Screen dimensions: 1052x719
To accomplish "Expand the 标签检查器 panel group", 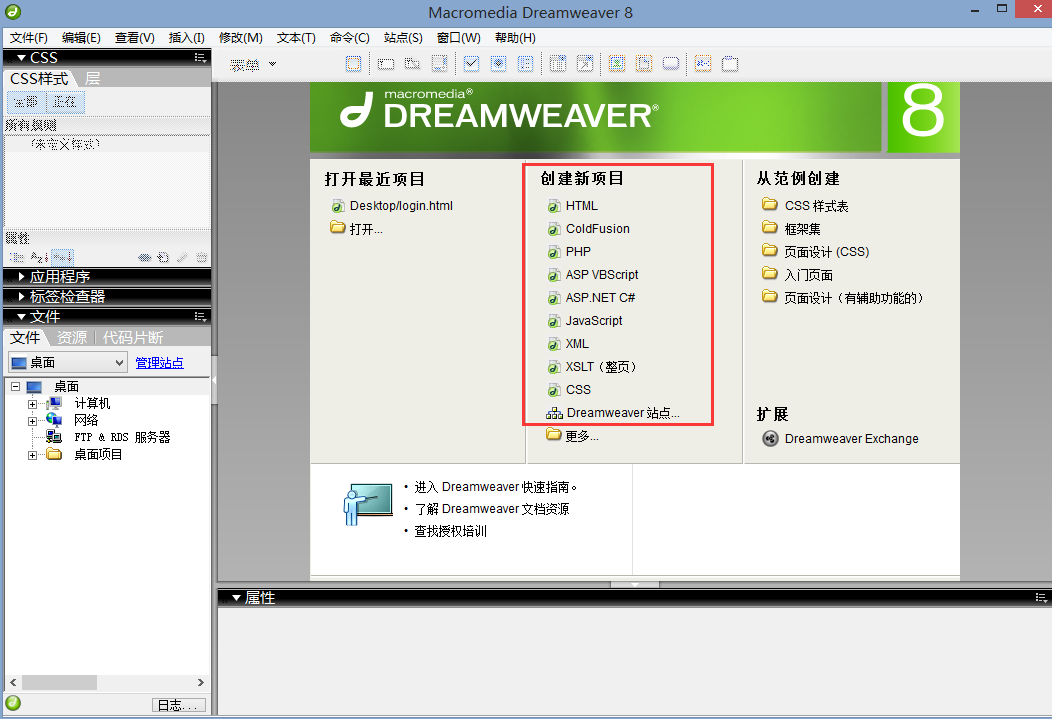I will pos(21,296).
